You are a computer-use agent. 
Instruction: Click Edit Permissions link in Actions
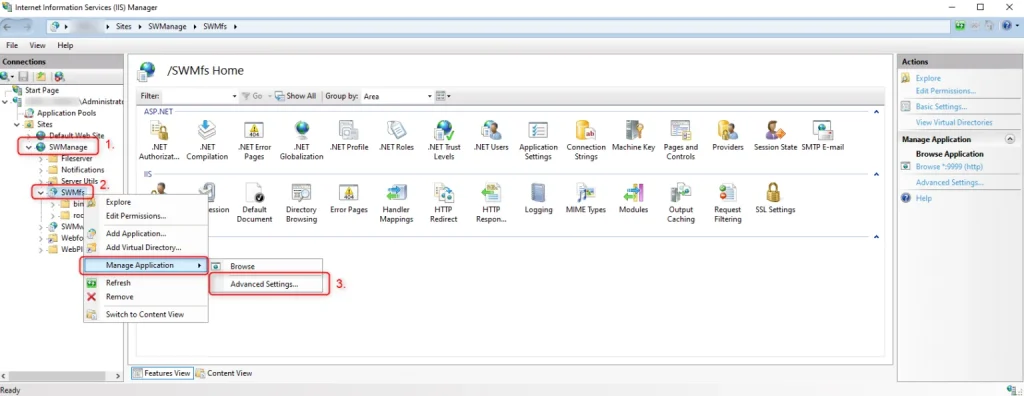(946, 91)
